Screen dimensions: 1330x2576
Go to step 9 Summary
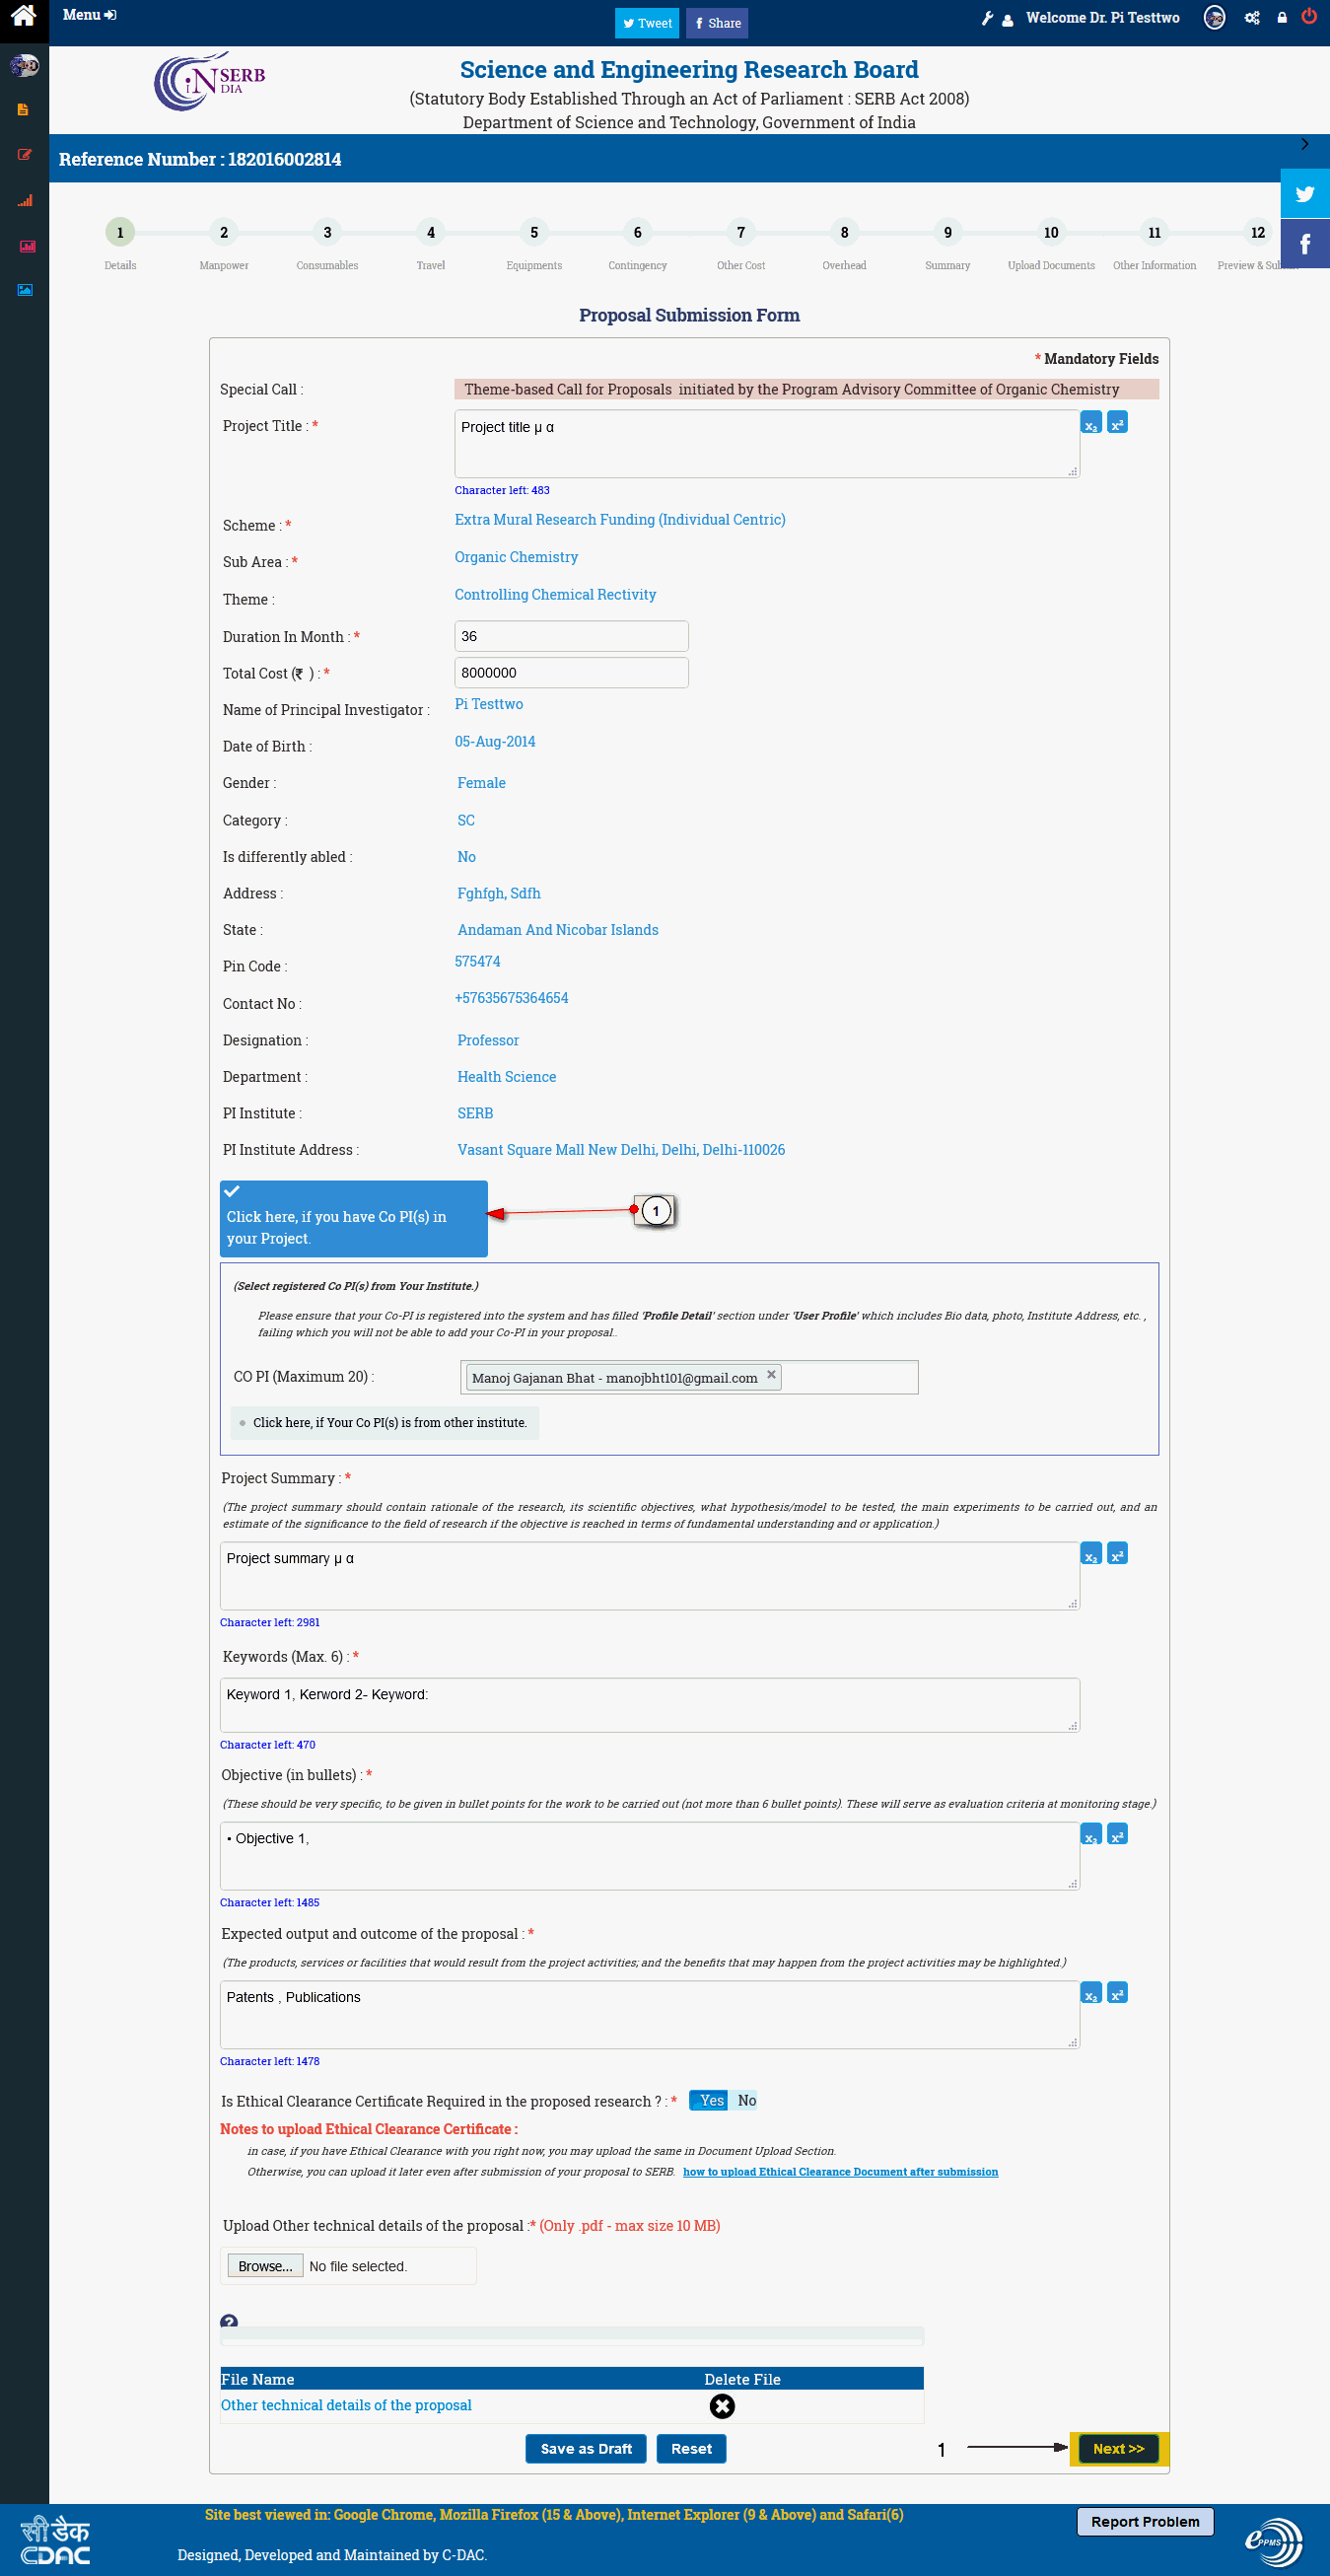pos(948,233)
